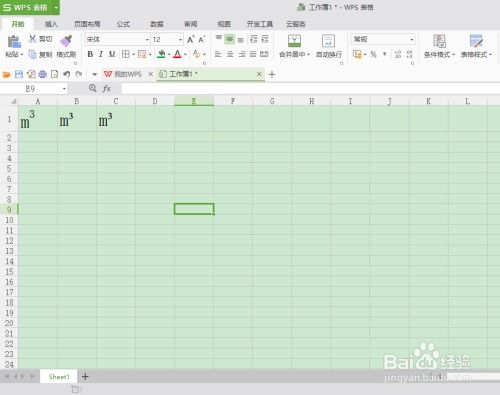Close the 工作簿1 document tab
Image resolution: width=500 pixels, height=395 pixels.
coord(259,74)
